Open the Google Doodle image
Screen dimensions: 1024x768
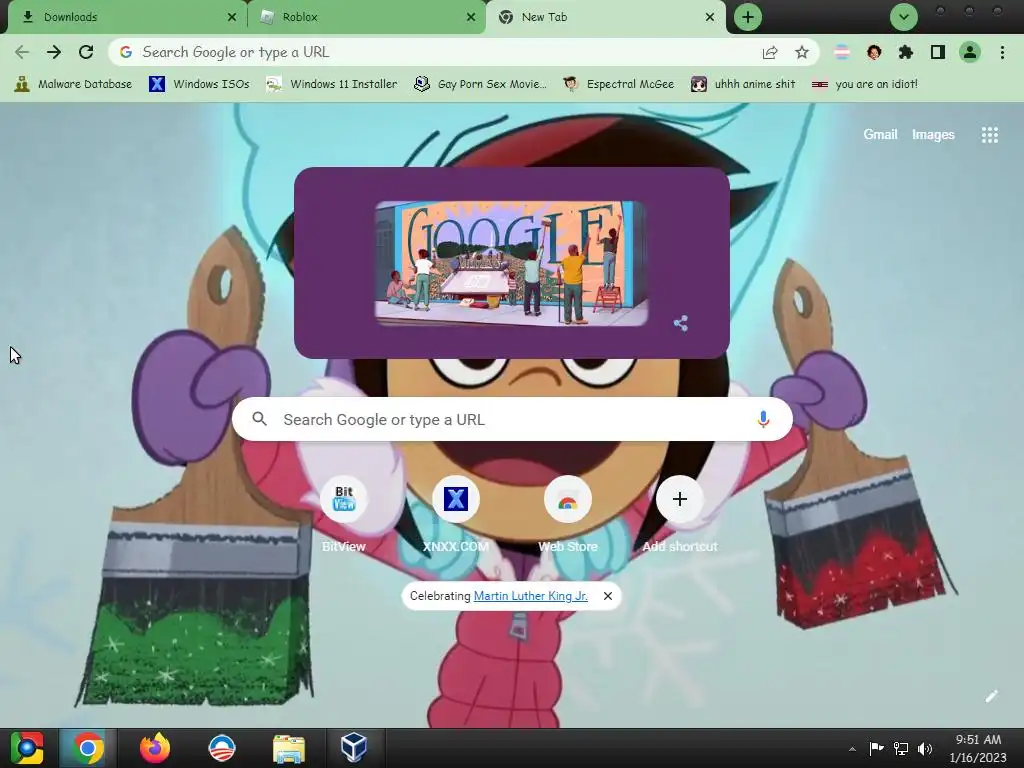[511, 263]
